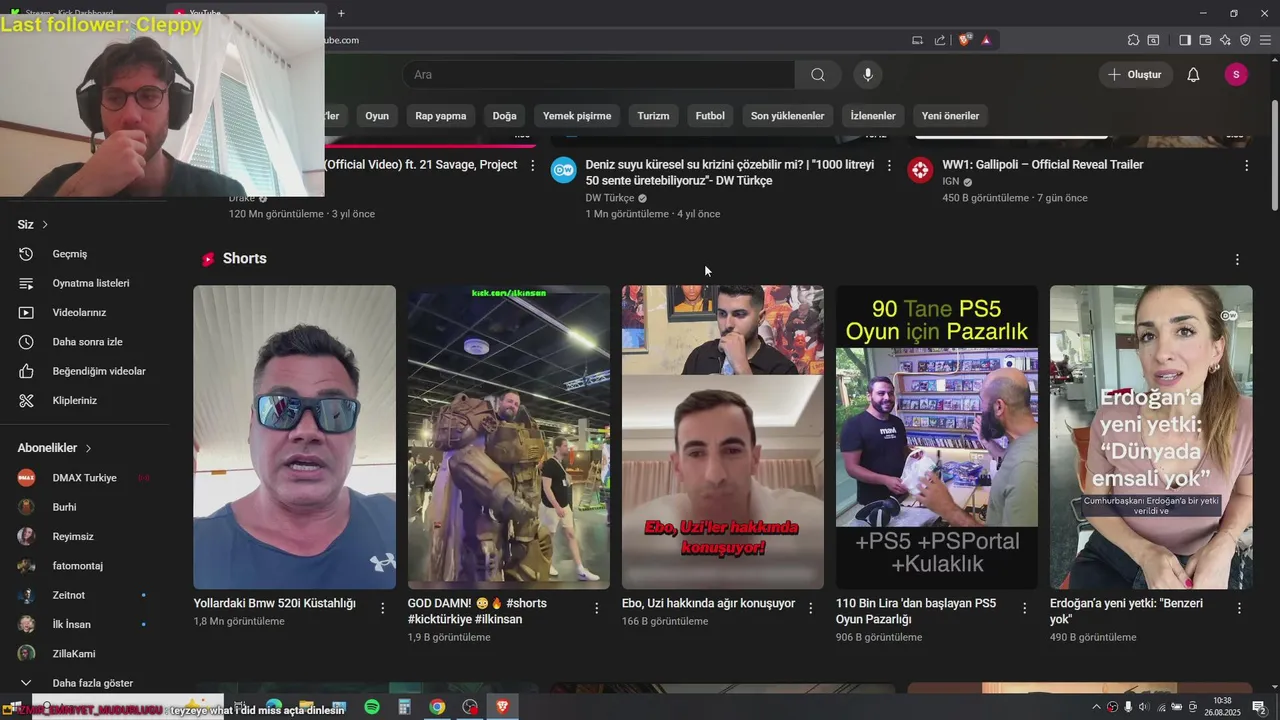The image size is (1280, 720).
Task: Open the DW Türkçe channel avatar
Action: (x=564, y=170)
